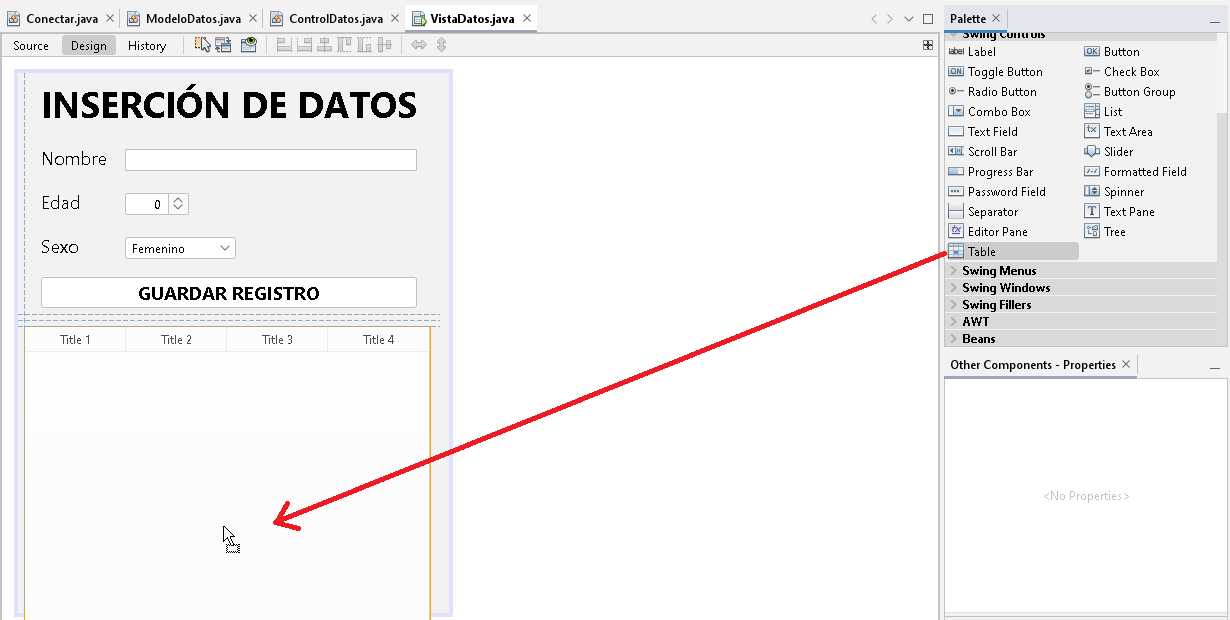This screenshot has height=620, width=1230.
Task: Expand the Swing Menus palette category
Action: point(998,271)
